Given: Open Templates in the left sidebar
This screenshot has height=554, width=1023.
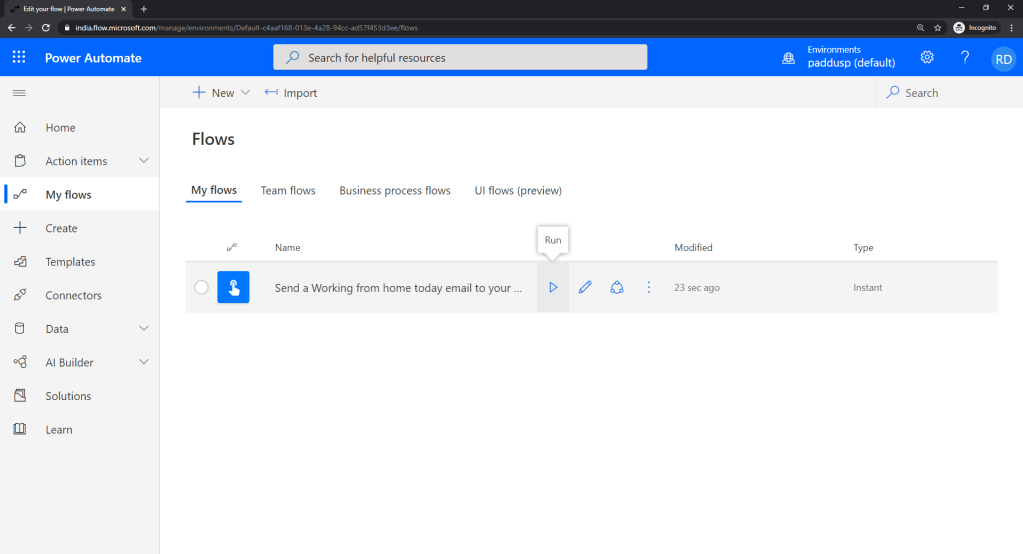Looking at the screenshot, I should coord(70,262).
